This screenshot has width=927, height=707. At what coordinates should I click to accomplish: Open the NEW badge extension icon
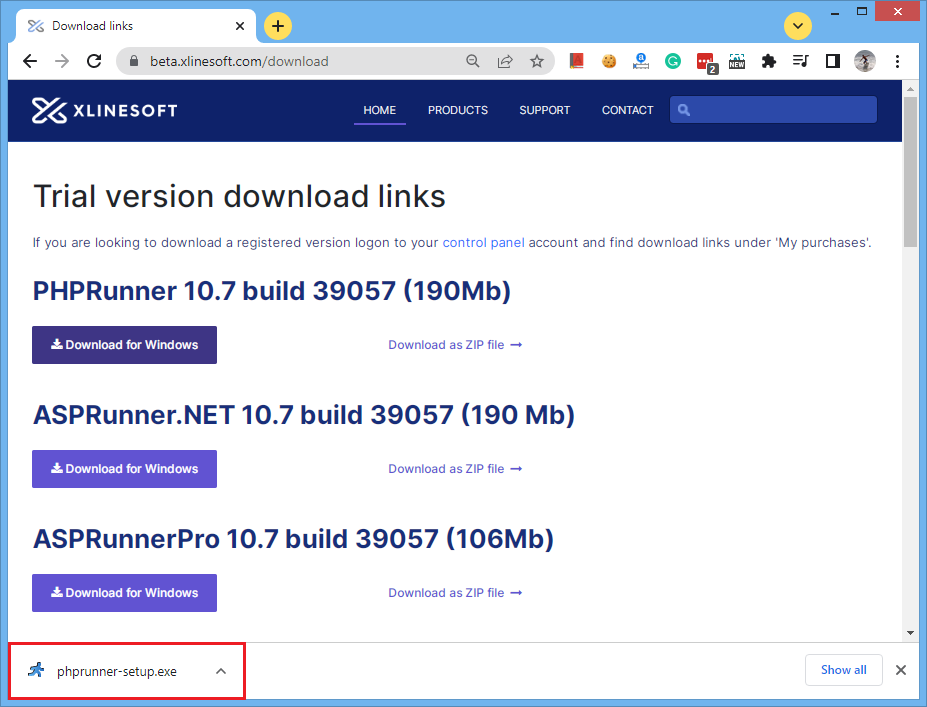point(737,61)
